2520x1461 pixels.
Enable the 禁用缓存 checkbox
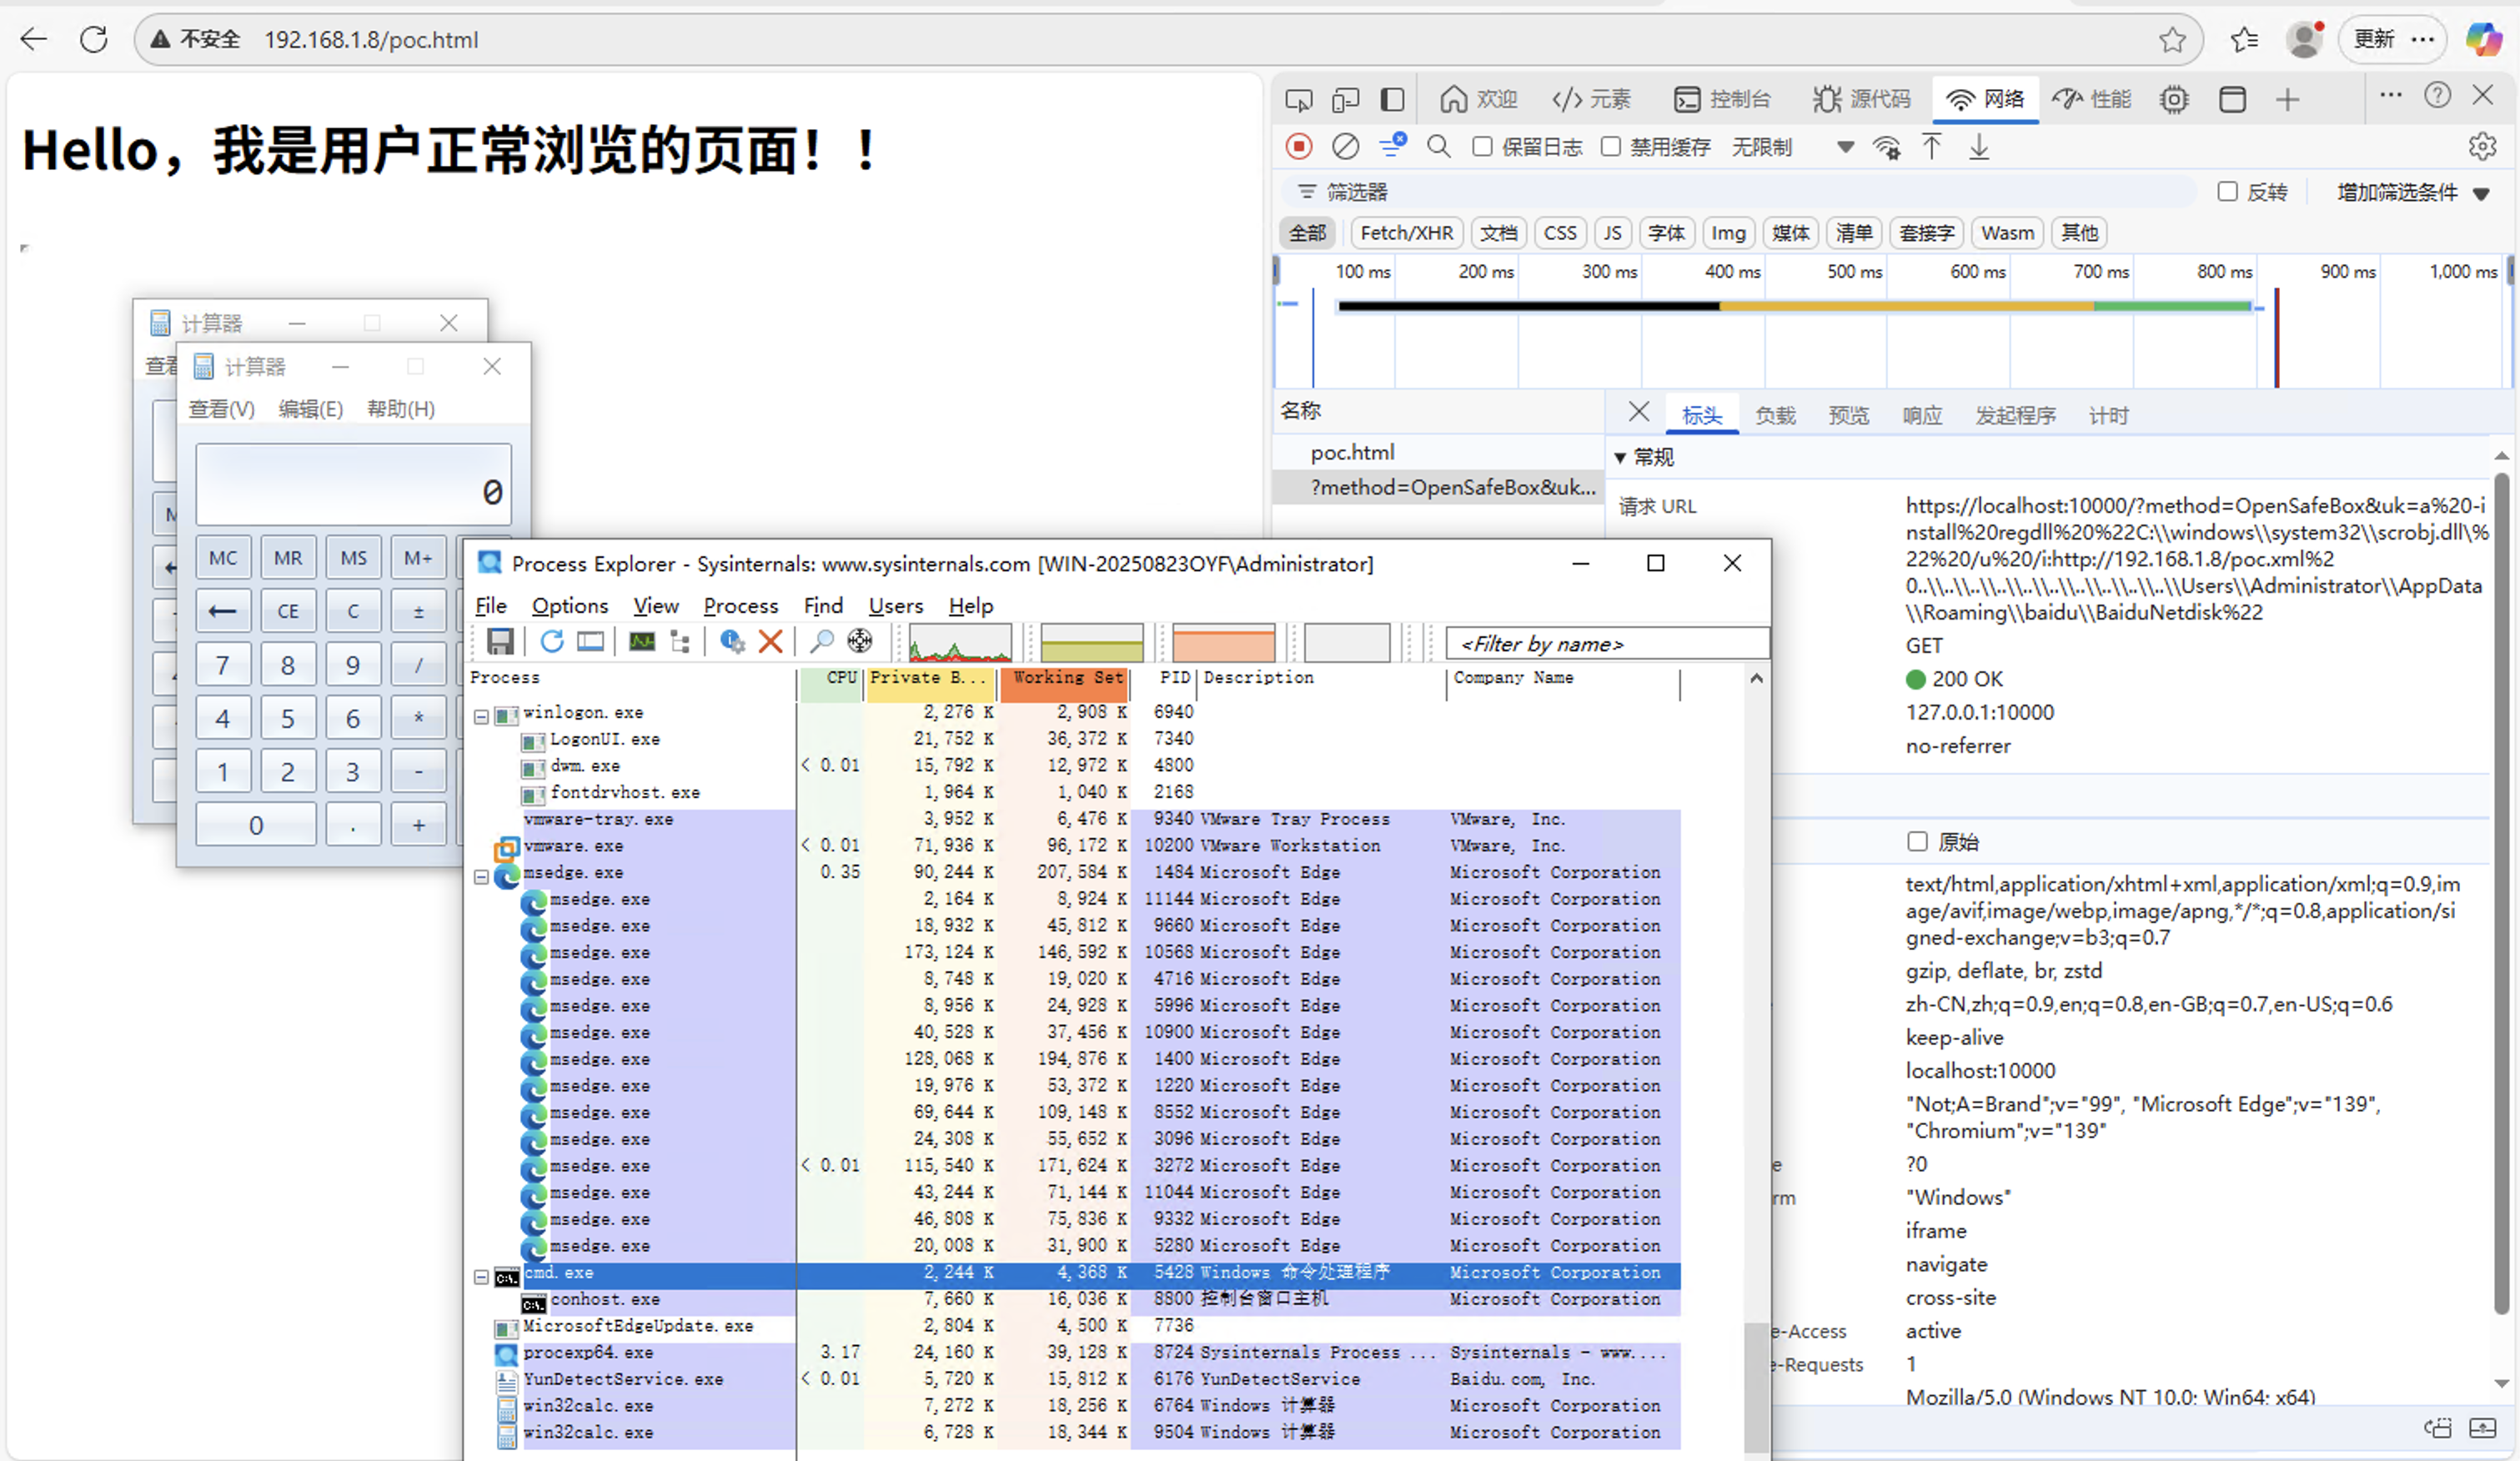[x=1610, y=147]
